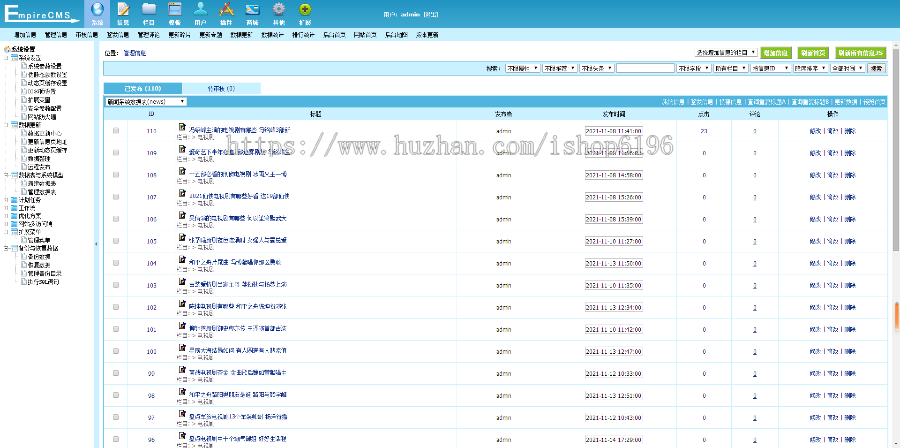
Task: Open the news data table (news) dropdown
Action: [146, 102]
